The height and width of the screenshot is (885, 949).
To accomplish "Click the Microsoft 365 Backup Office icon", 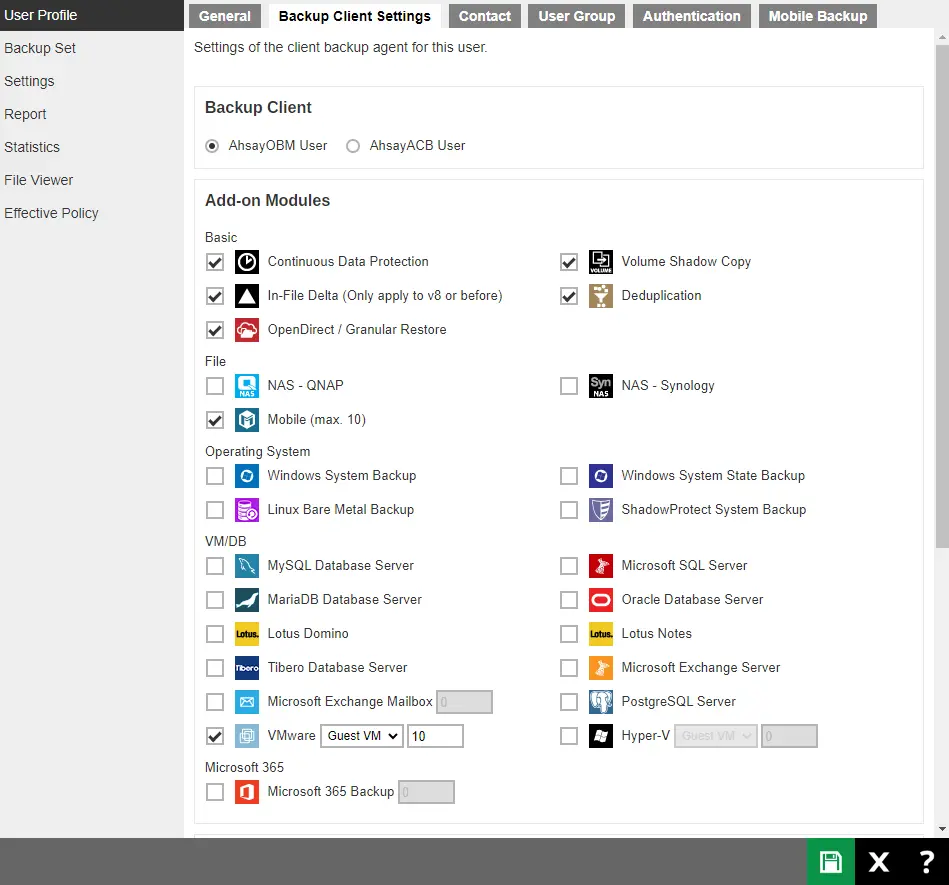I will coord(247,792).
